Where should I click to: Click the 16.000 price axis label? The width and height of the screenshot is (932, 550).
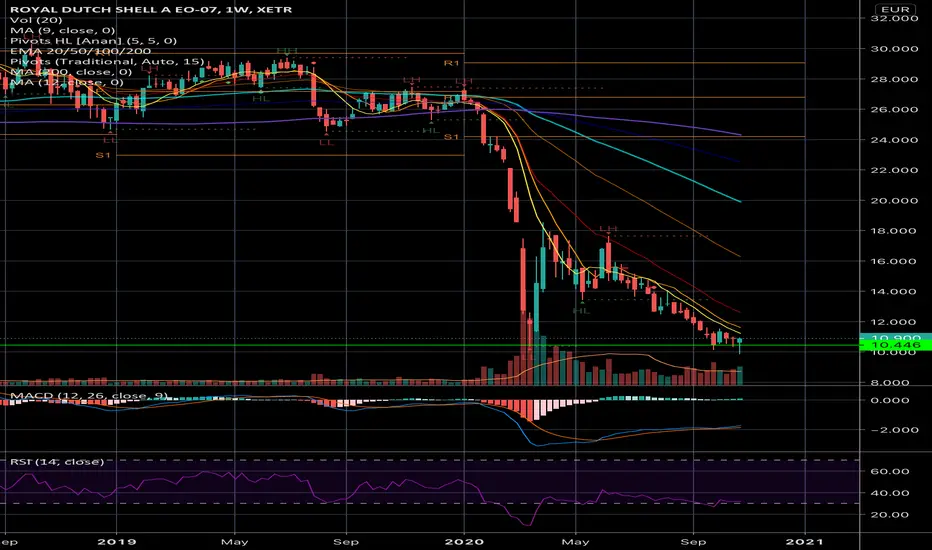point(895,261)
